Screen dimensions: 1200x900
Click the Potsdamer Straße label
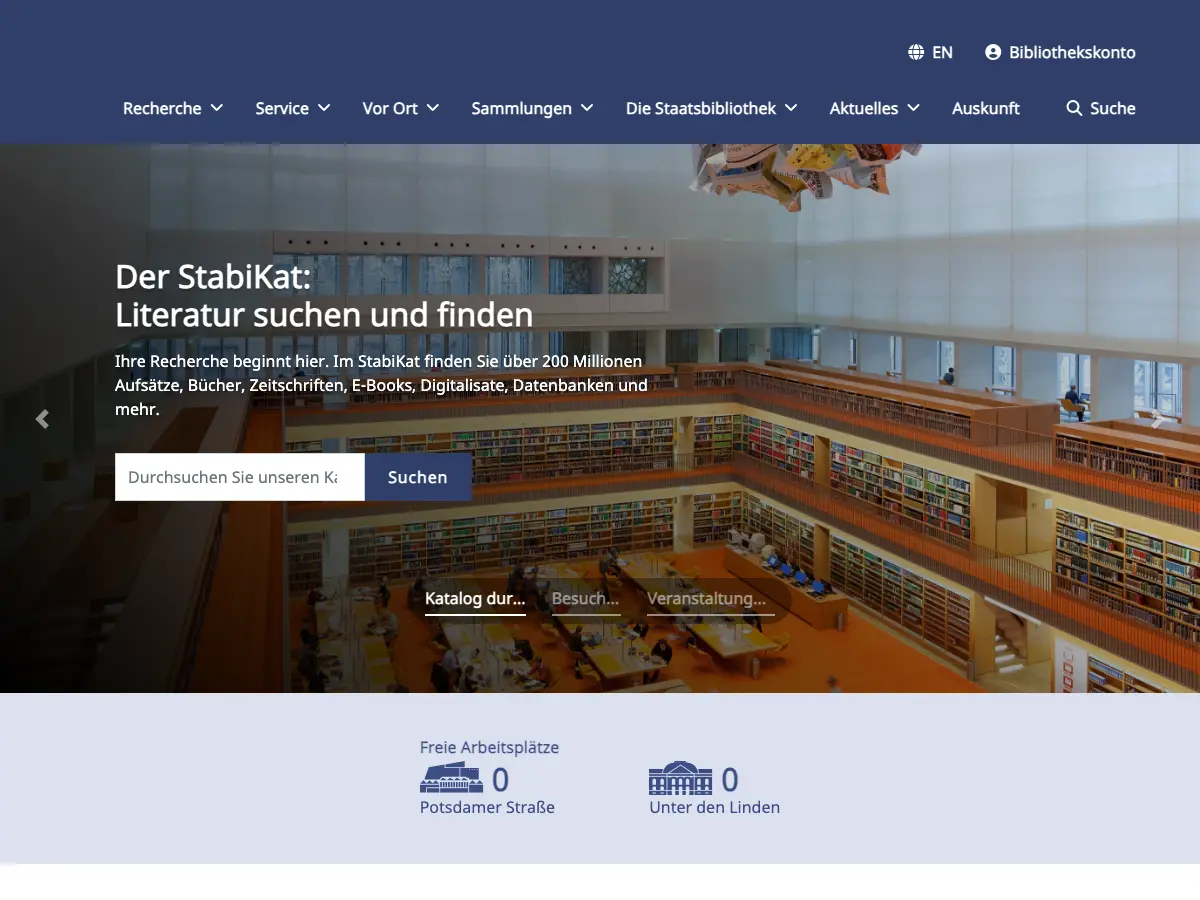487,807
